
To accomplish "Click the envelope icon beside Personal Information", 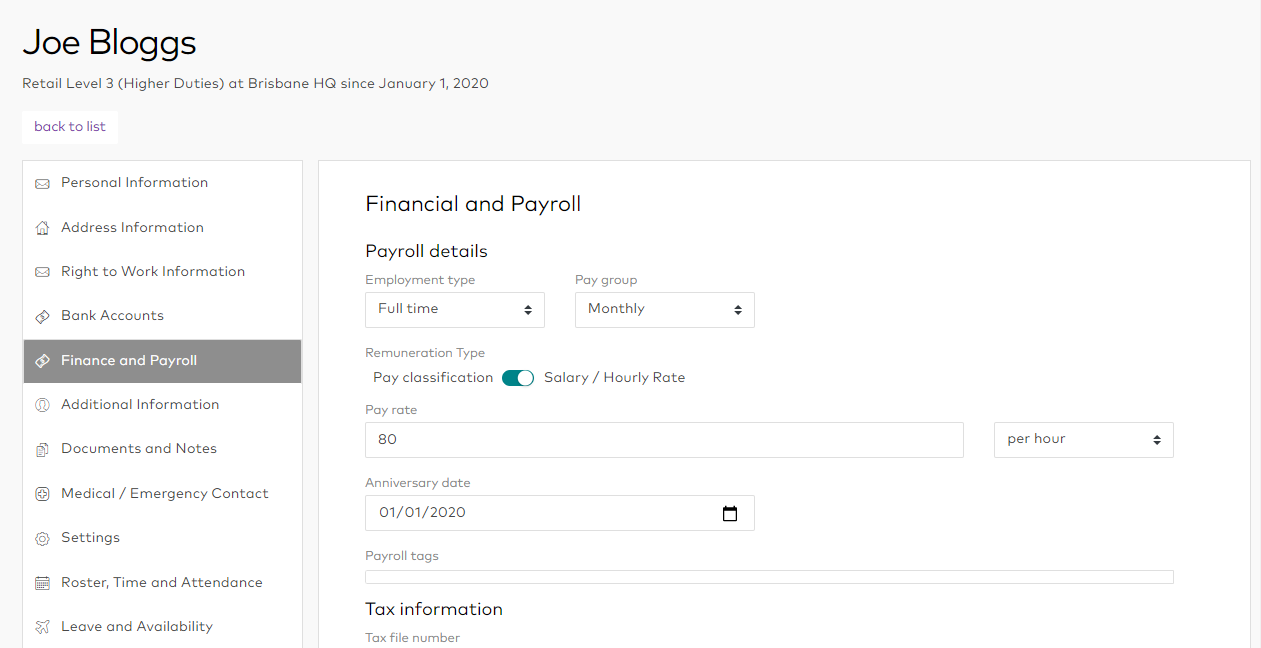I will click(x=42, y=184).
